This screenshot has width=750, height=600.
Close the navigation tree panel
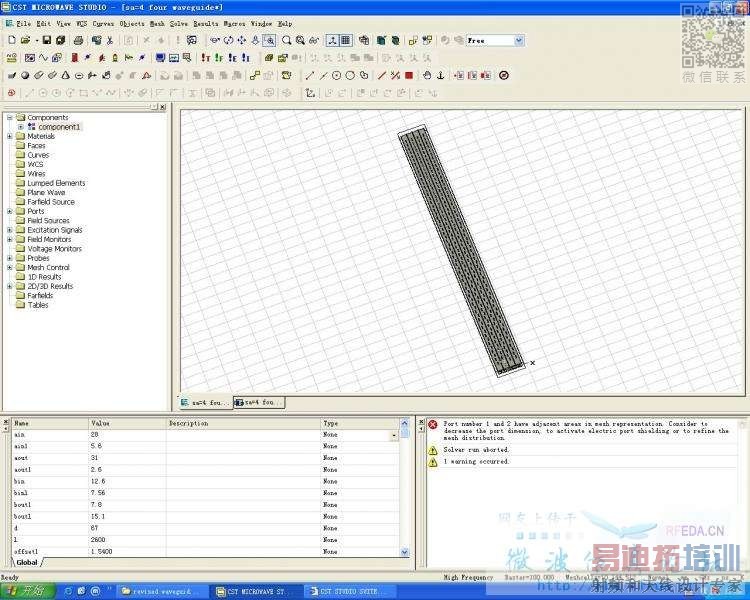click(163, 107)
